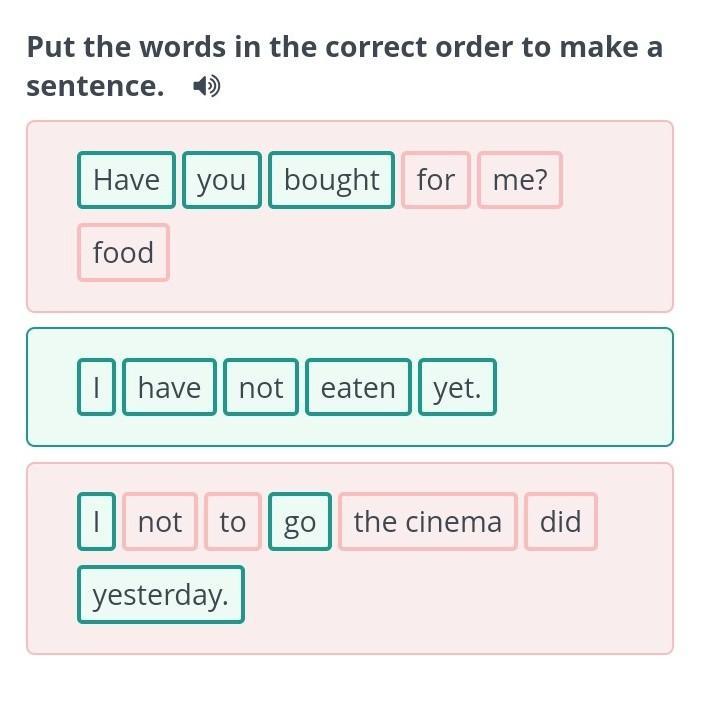Select 'not' tile before 'to'
The height and width of the screenshot is (702, 702).
click(160, 521)
